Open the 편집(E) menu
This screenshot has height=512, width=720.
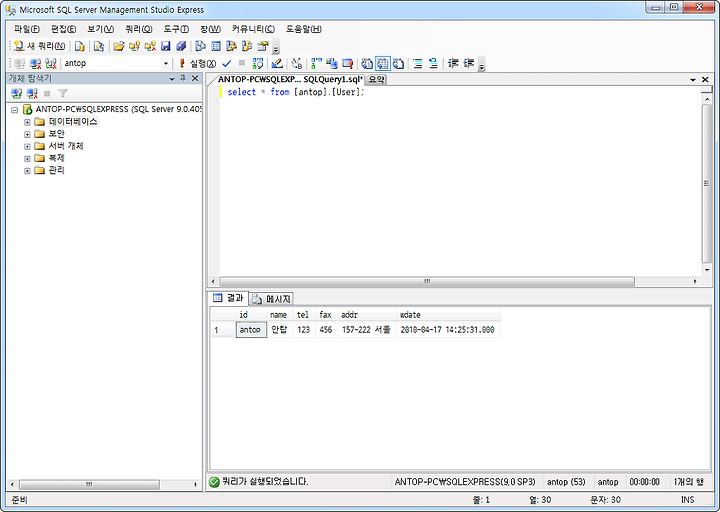(63, 29)
